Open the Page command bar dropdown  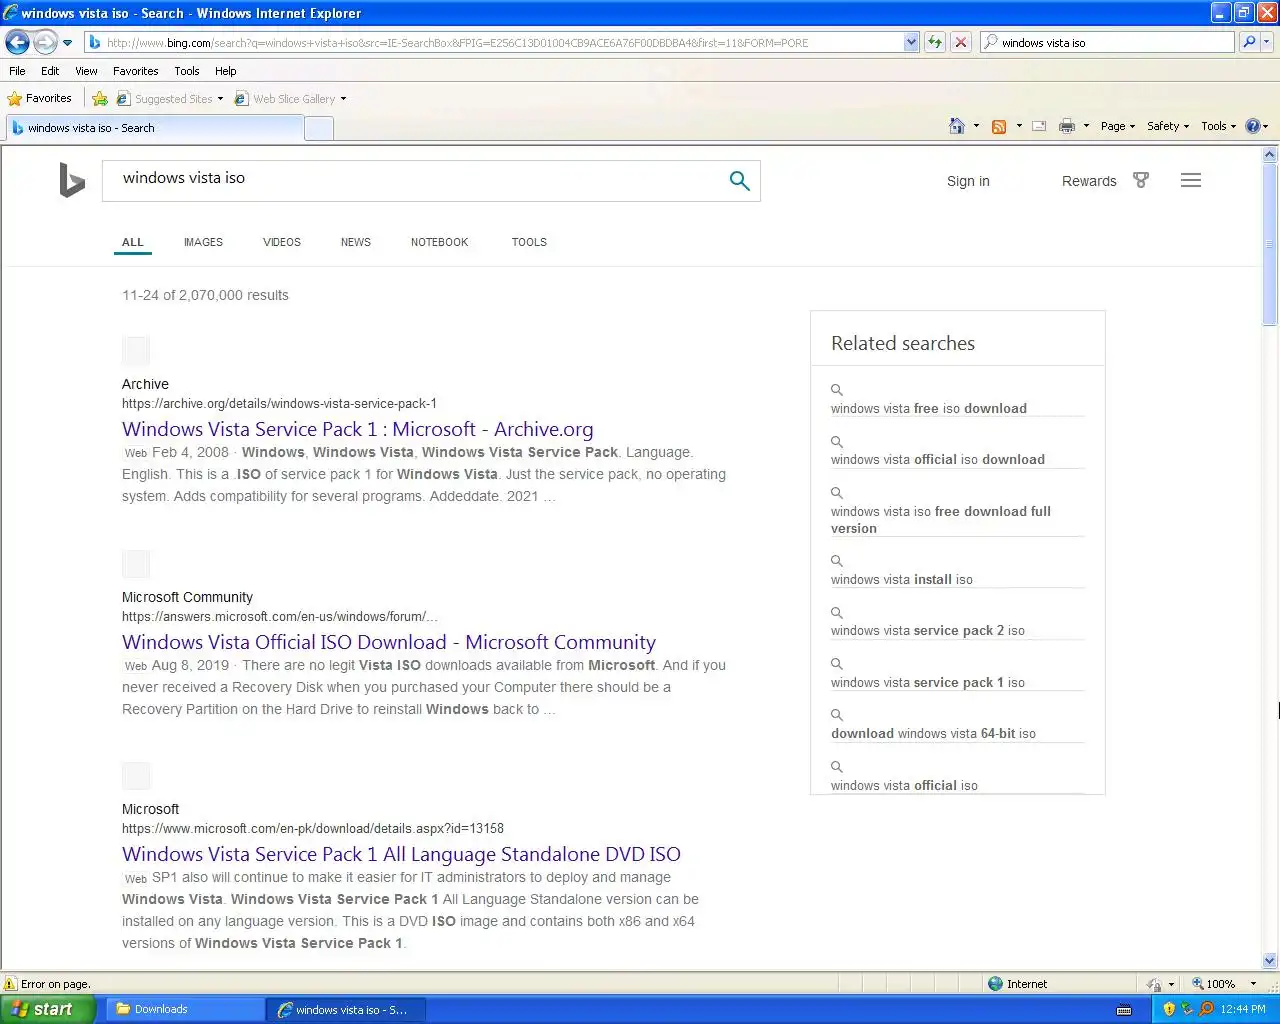pyautogui.click(x=1118, y=126)
